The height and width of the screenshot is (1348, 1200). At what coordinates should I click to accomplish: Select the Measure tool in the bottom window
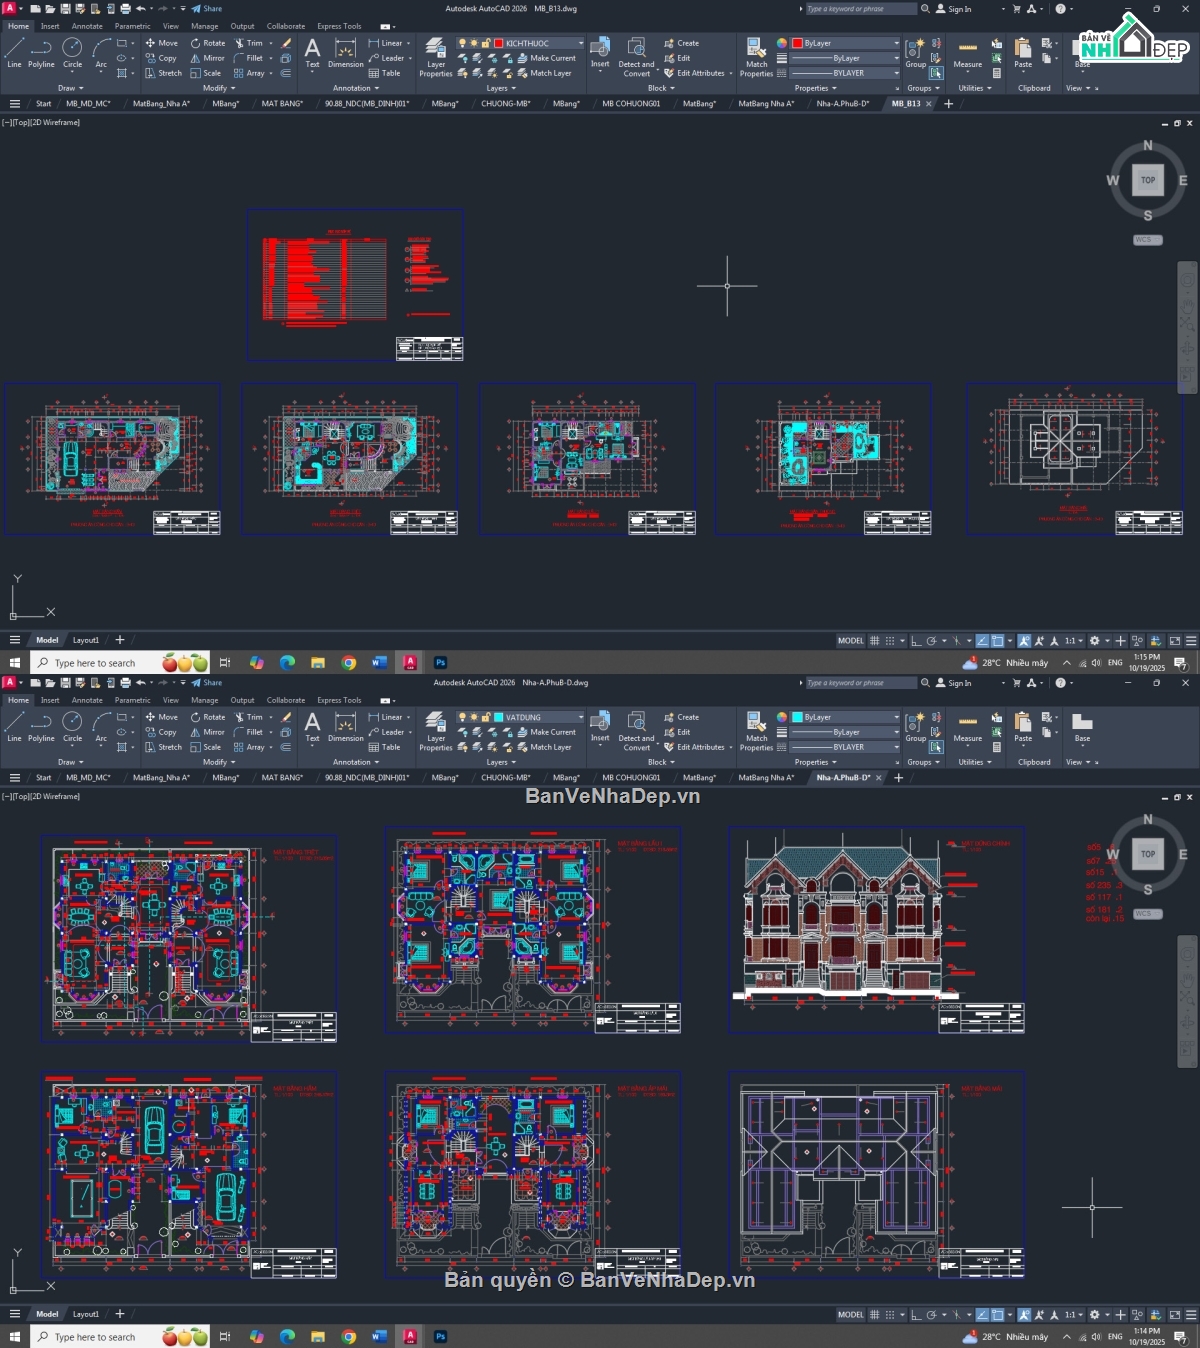tap(967, 726)
